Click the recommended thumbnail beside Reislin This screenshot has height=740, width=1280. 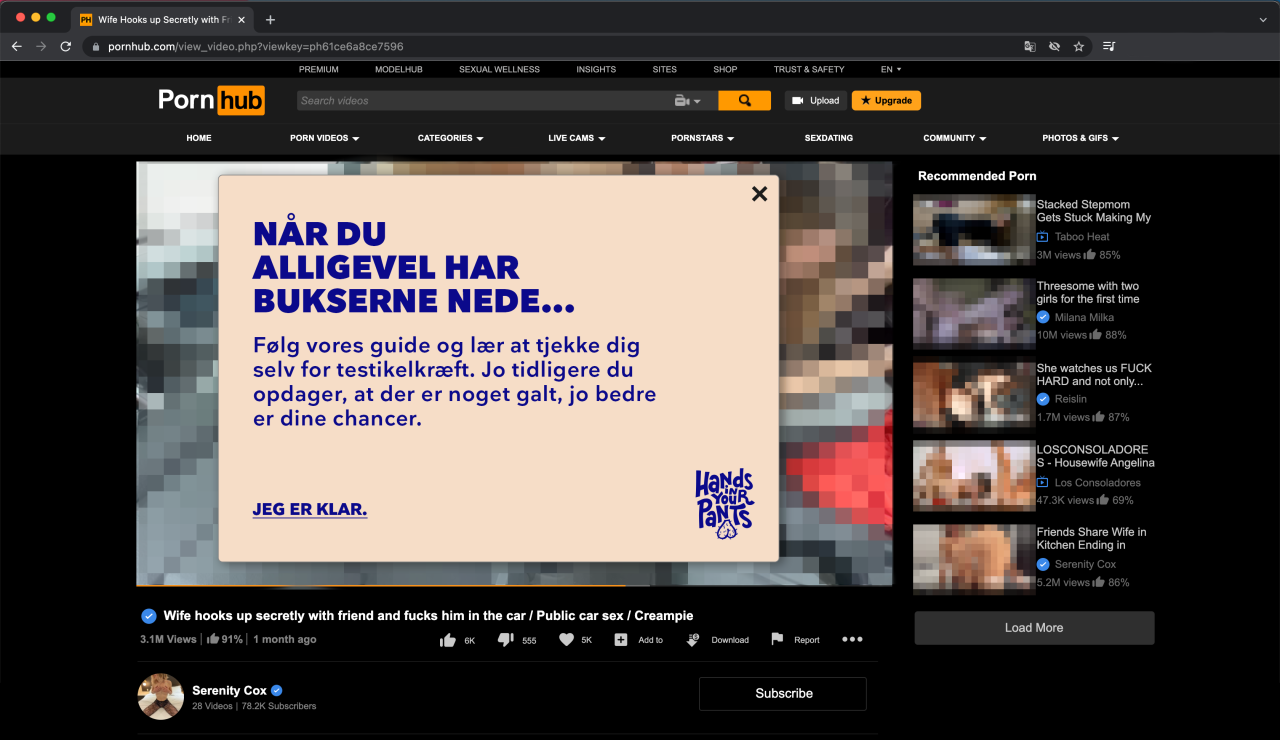(x=974, y=393)
